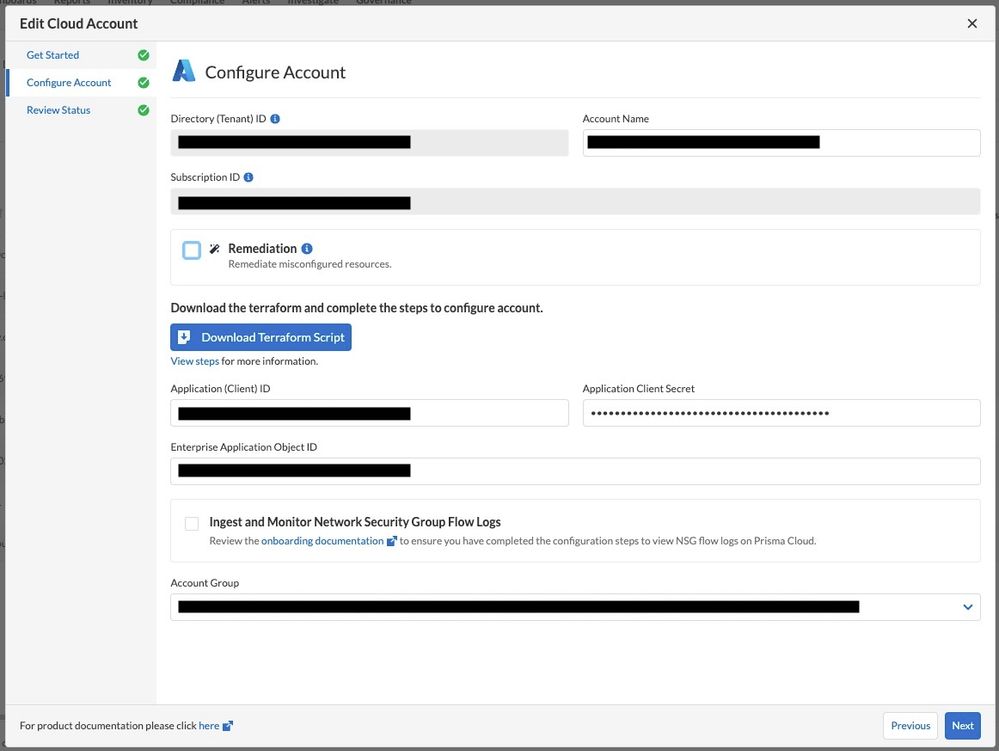
Task: Enable the Remediation checkbox
Action: [192, 250]
